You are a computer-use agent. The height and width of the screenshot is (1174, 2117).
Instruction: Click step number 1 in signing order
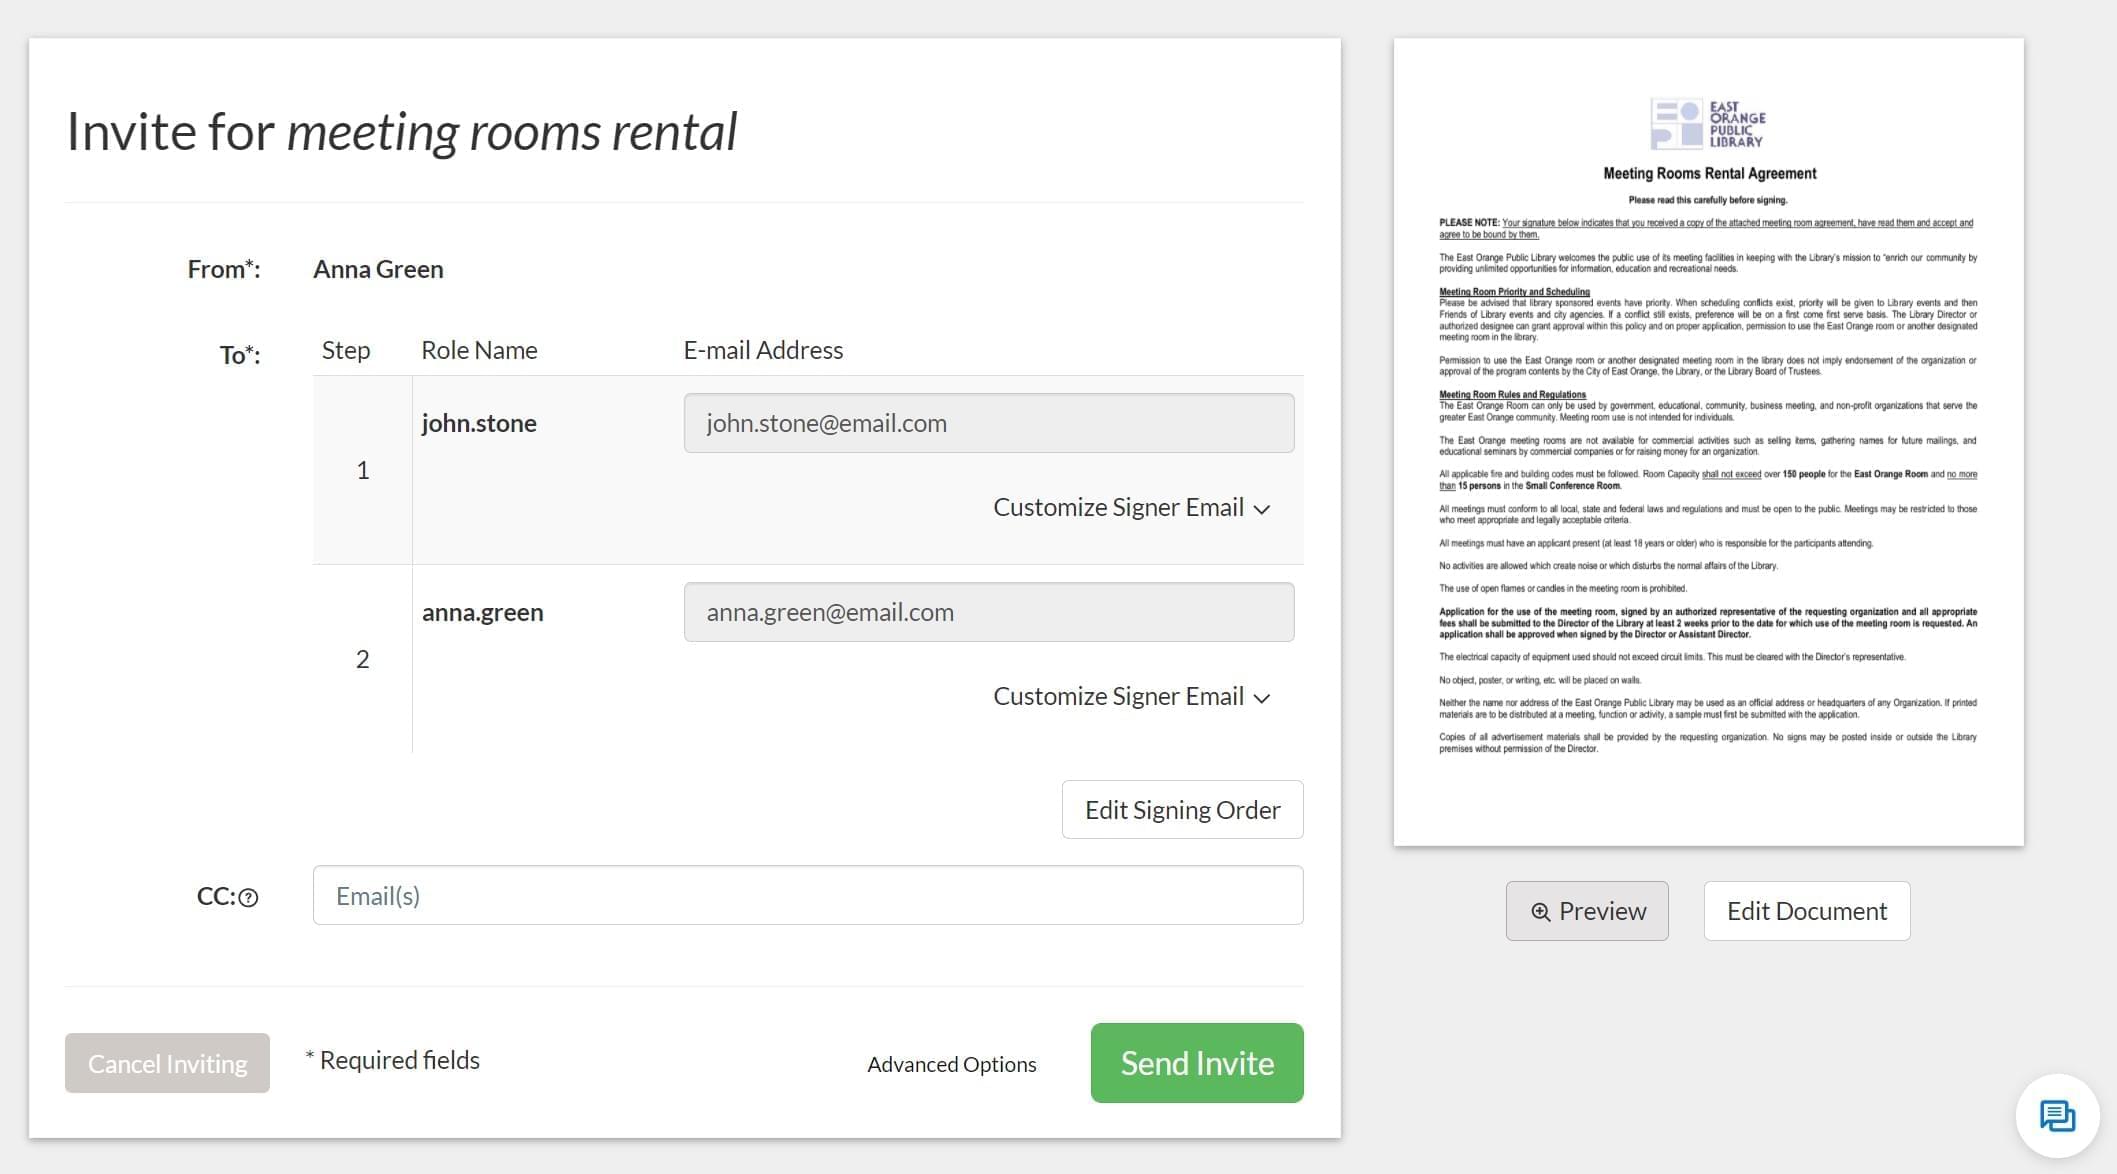(x=363, y=470)
